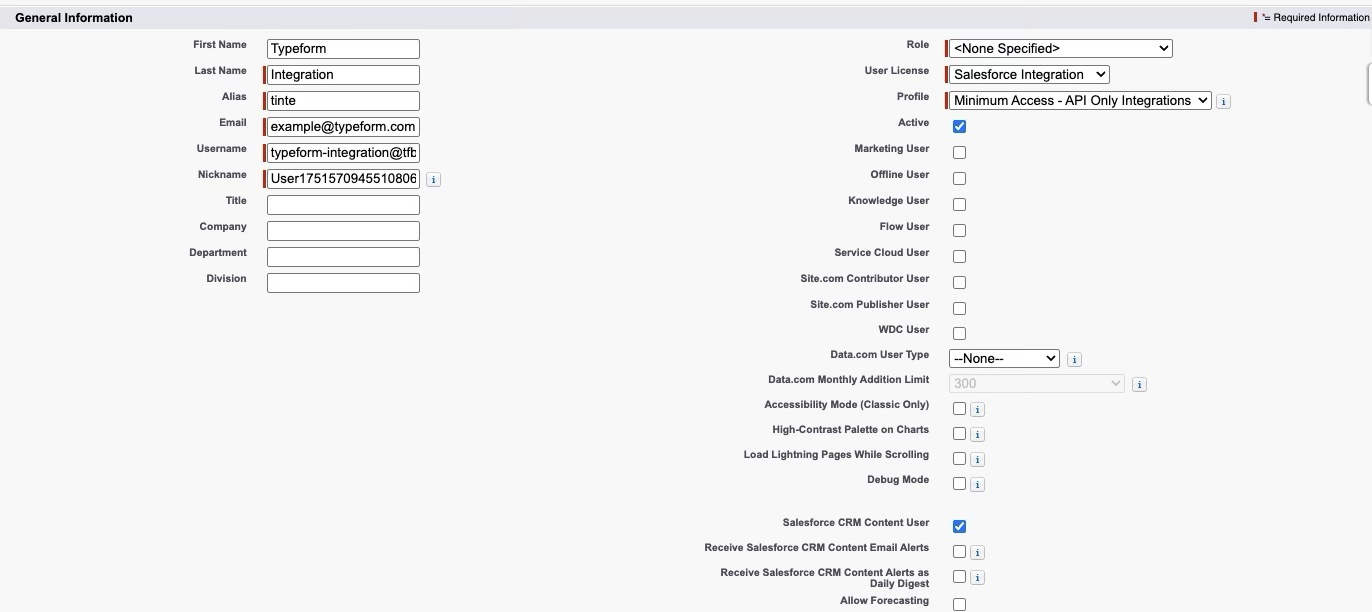Viewport: 1372px width, 612px height.
Task: Enable the Flow User checkbox
Action: 959,231
